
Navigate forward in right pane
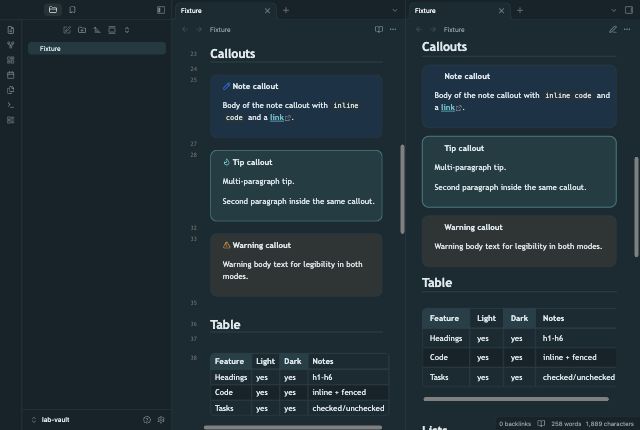click(x=433, y=29)
